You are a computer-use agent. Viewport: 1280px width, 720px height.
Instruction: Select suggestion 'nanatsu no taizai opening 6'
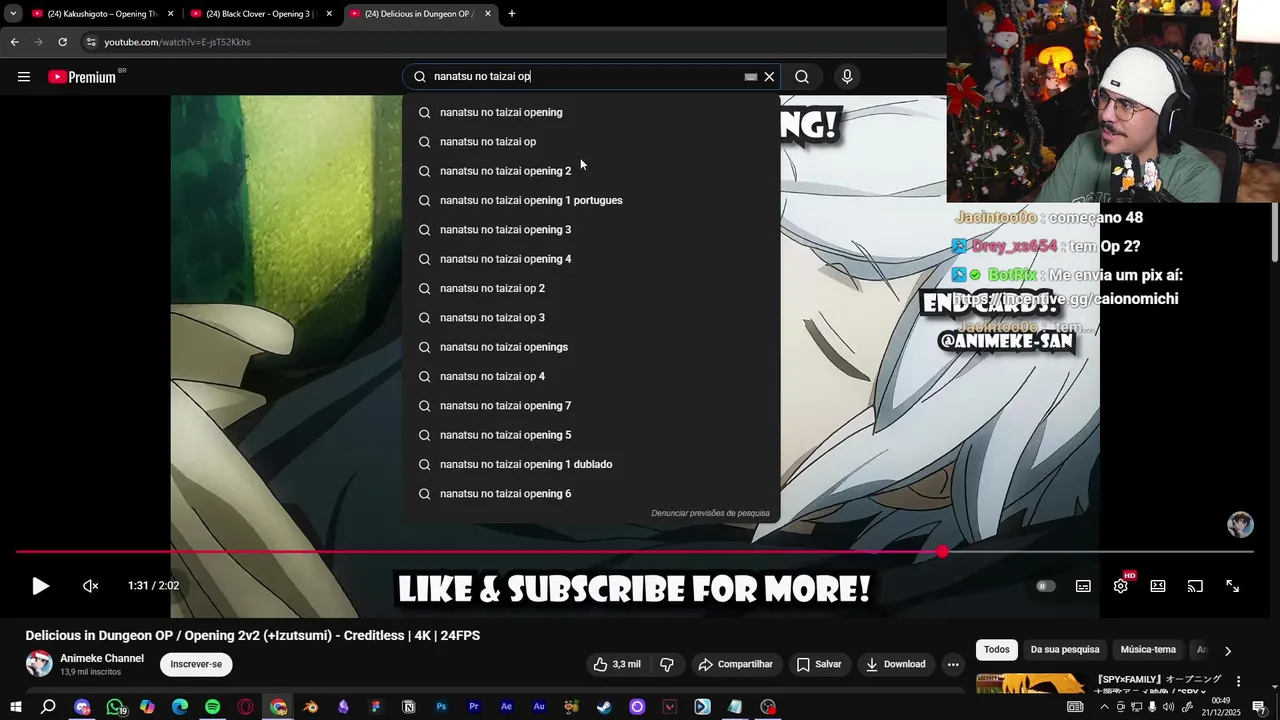(x=591, y=494)
